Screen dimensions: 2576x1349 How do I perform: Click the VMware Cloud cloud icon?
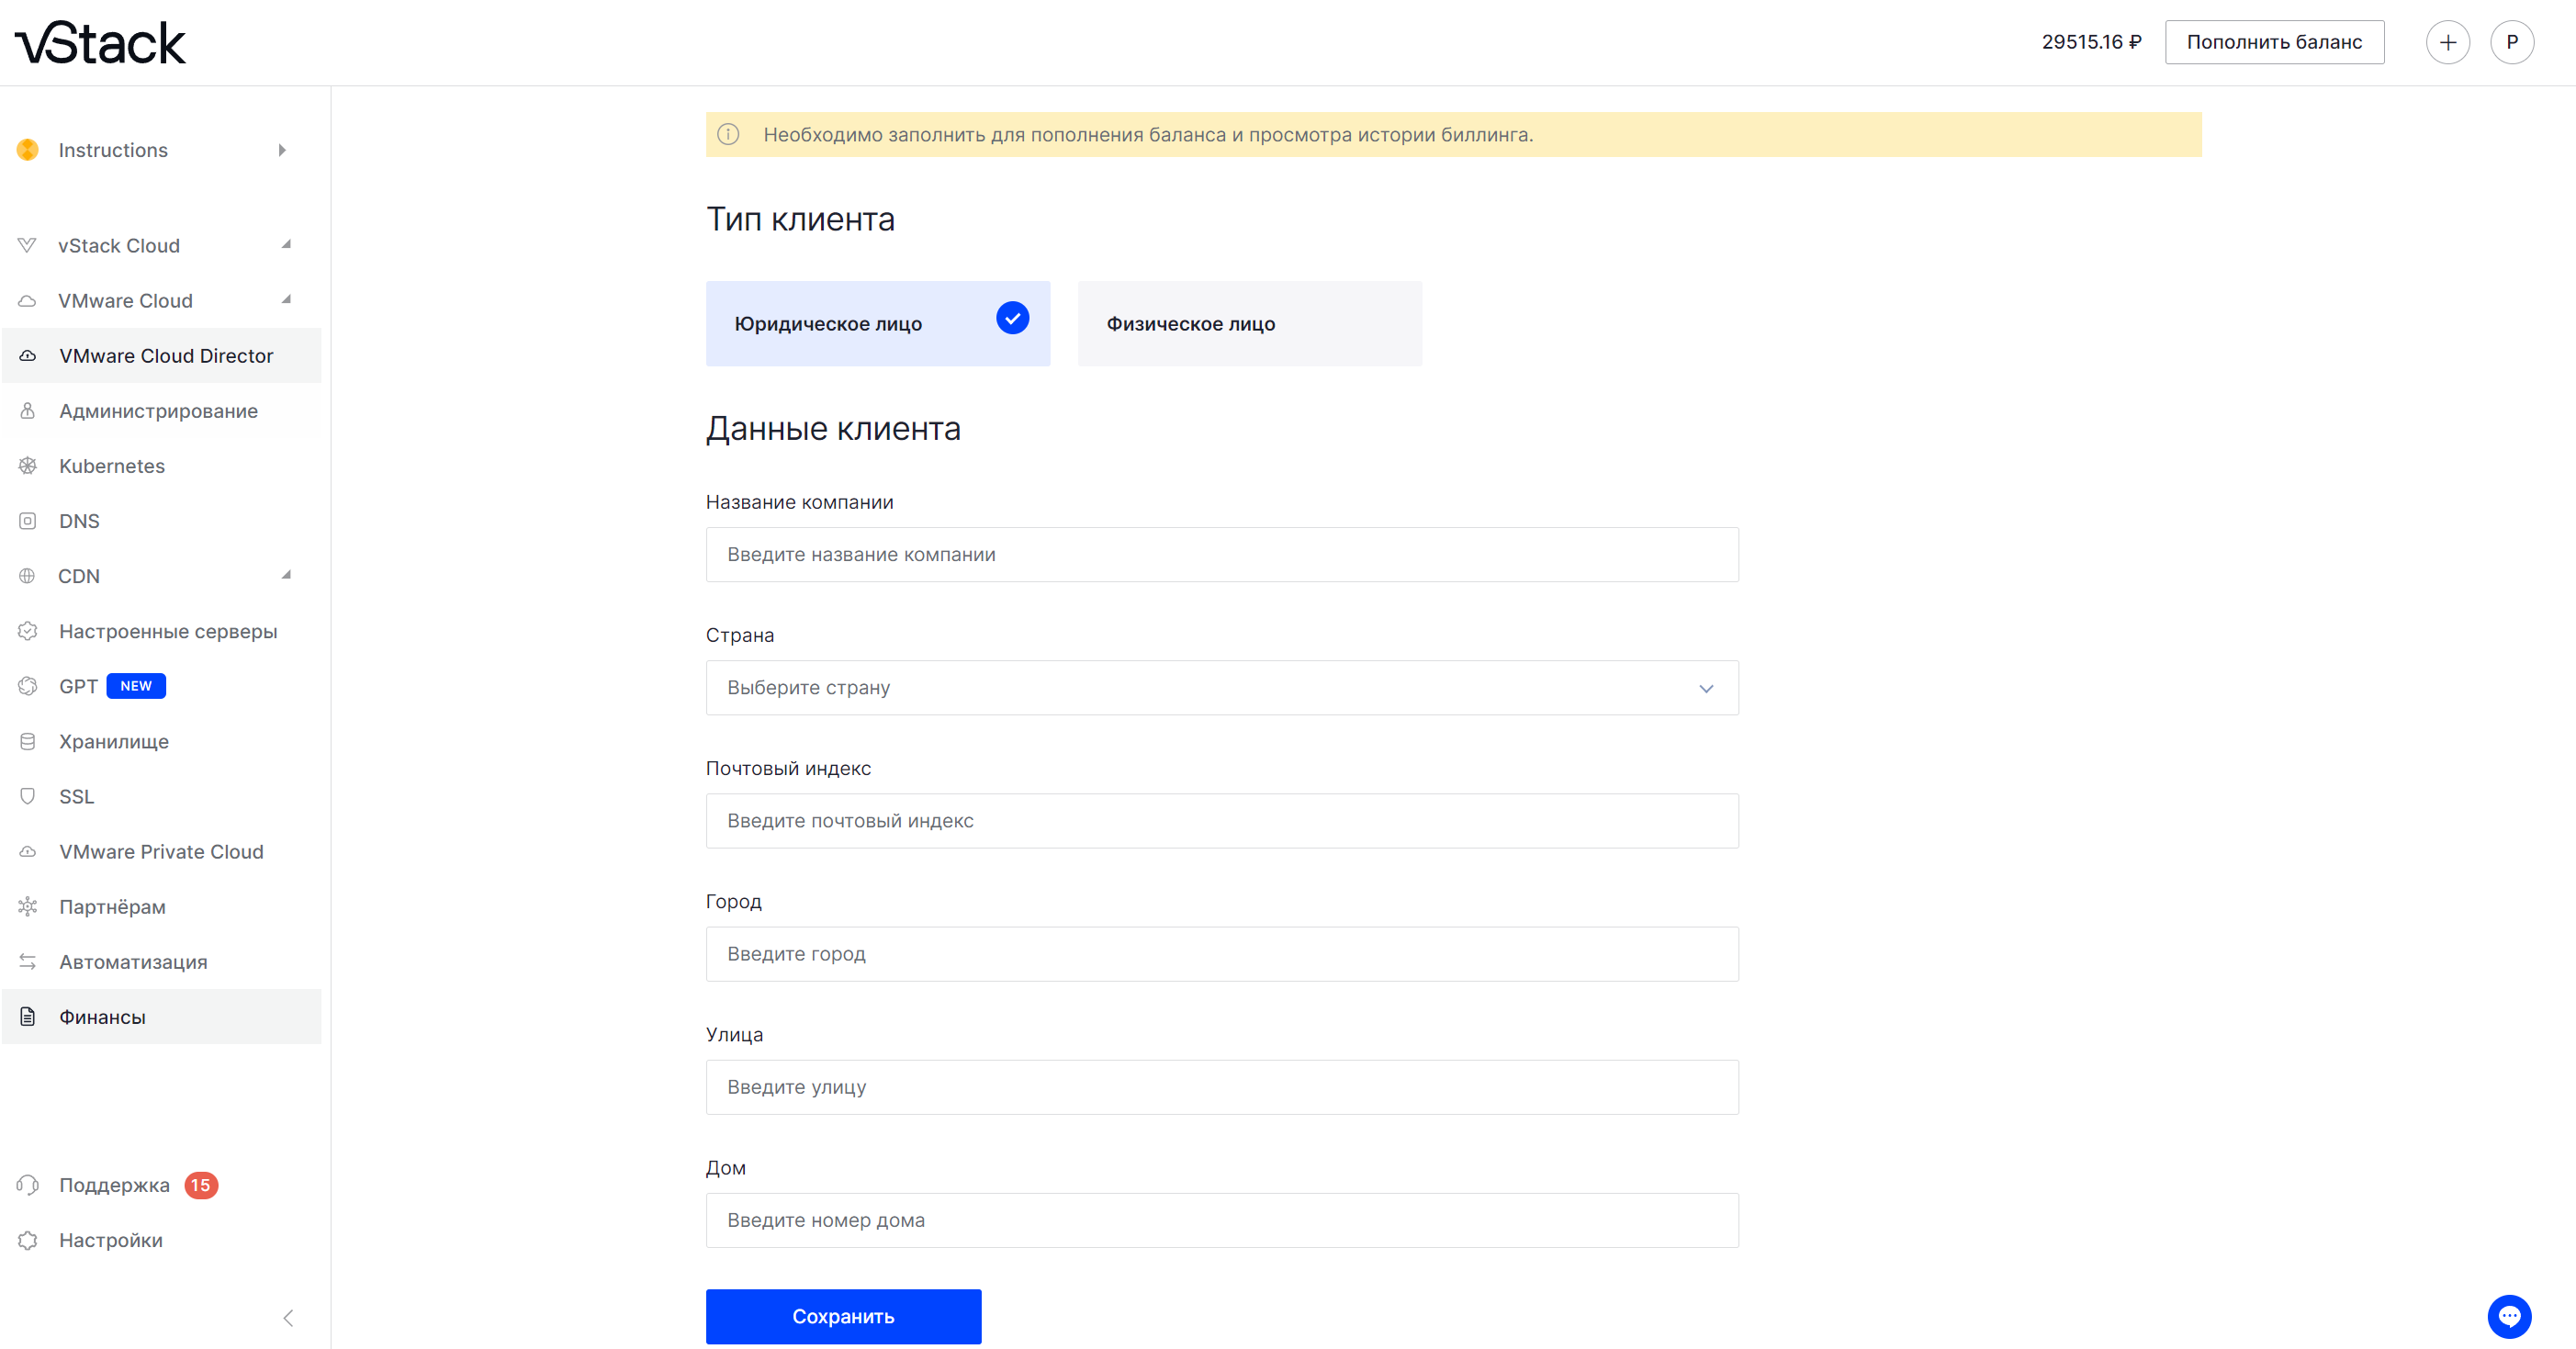click(x=27, y=300)
